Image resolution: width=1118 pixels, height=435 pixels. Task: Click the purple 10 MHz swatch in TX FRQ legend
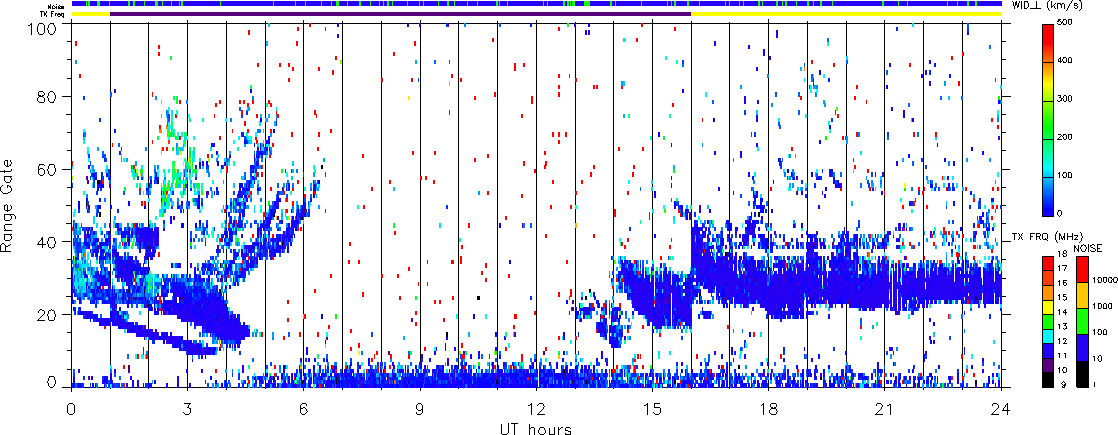[x=1048, y=365]
